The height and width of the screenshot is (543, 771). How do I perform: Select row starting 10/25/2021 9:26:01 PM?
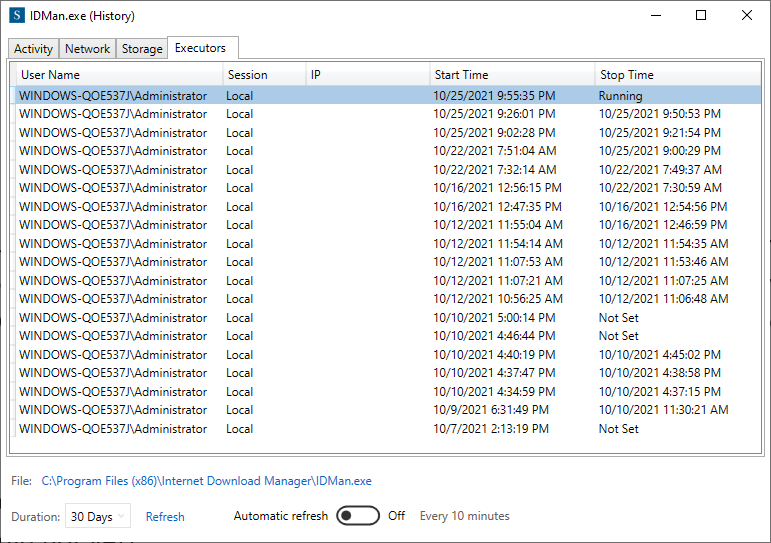387,114
